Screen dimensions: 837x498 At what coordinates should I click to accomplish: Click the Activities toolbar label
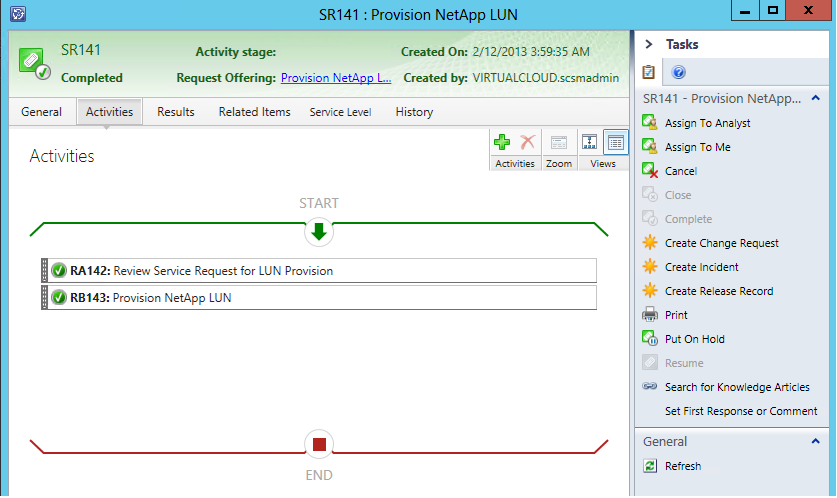pyautogui.click(x=515, y=164)
